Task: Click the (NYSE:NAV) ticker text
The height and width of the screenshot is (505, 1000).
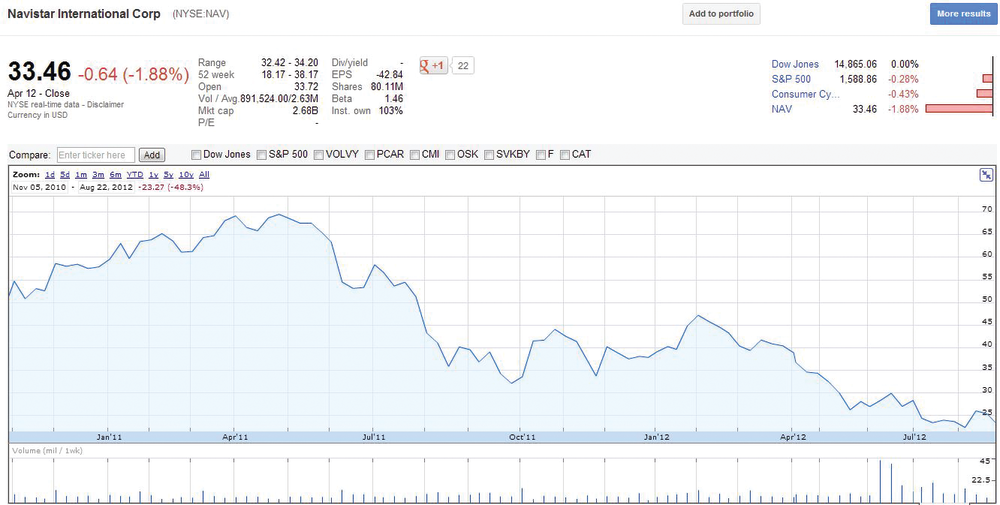Action: coord(201,13)
